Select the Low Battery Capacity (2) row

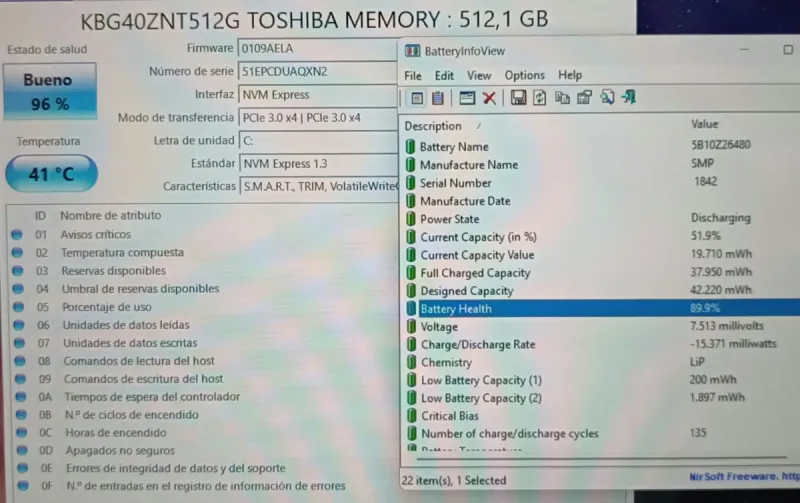pyautogui.click(x=601, y=398)
